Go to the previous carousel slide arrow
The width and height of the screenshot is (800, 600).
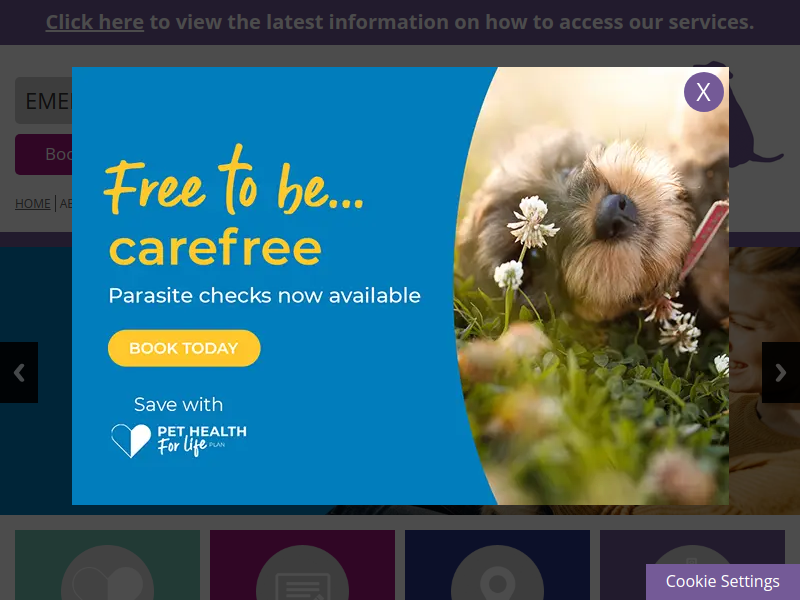click(19, 372)
